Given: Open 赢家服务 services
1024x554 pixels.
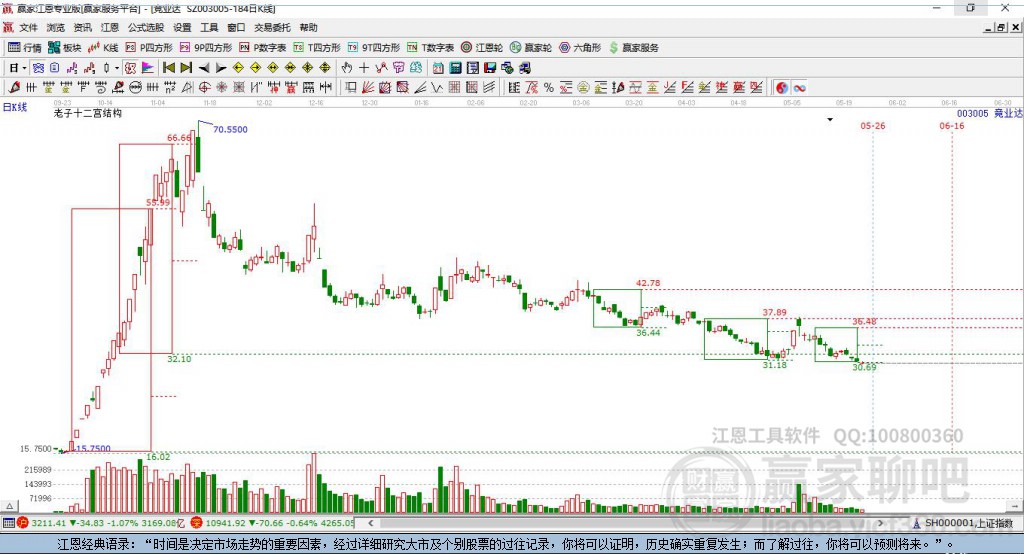Looking at the screenshot, I should 634,48.
